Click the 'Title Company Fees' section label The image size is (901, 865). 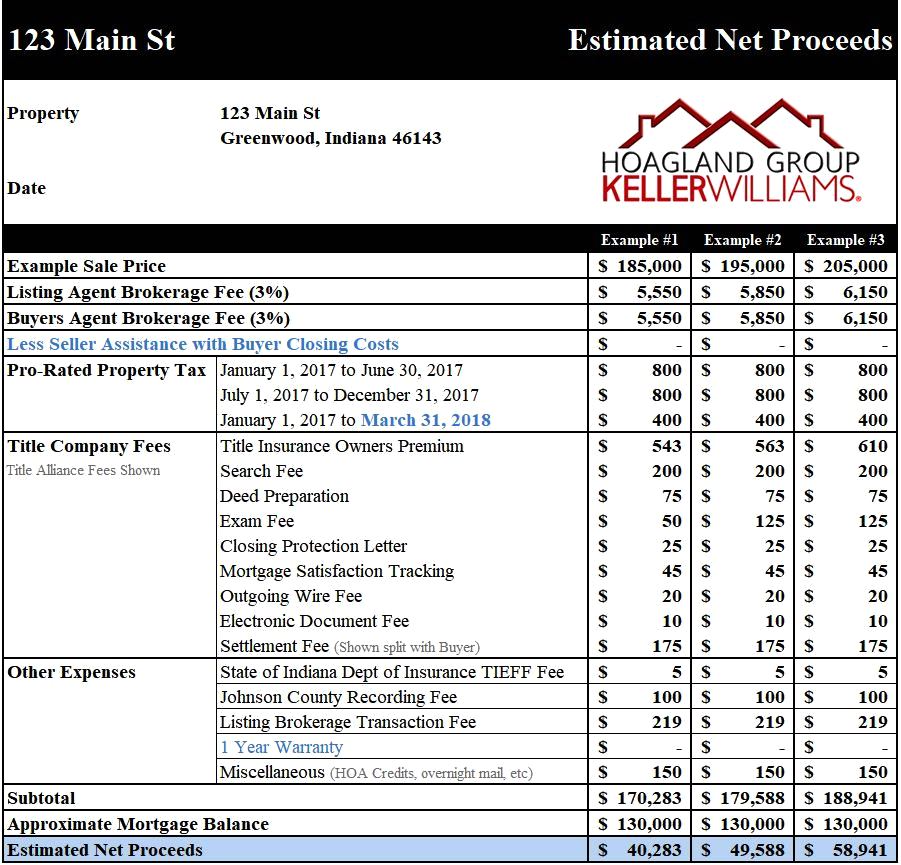(89, 447)
